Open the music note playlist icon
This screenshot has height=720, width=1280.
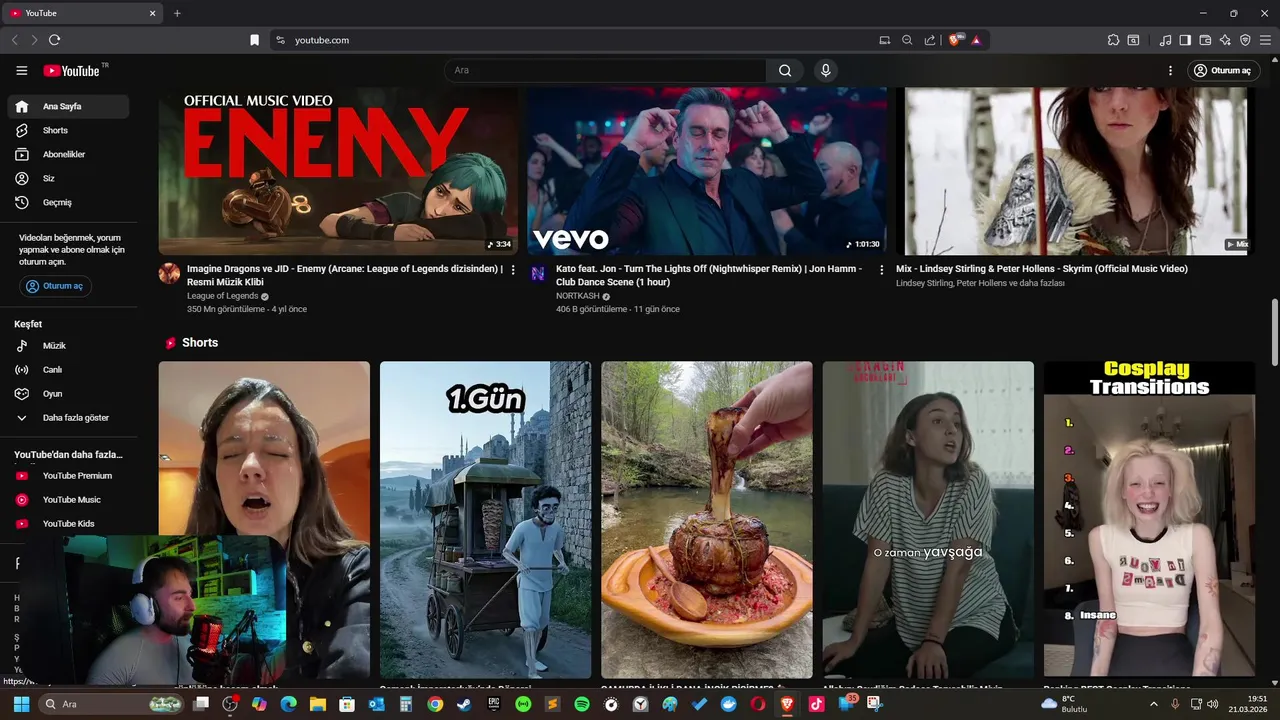click(x=1165, y=40)
